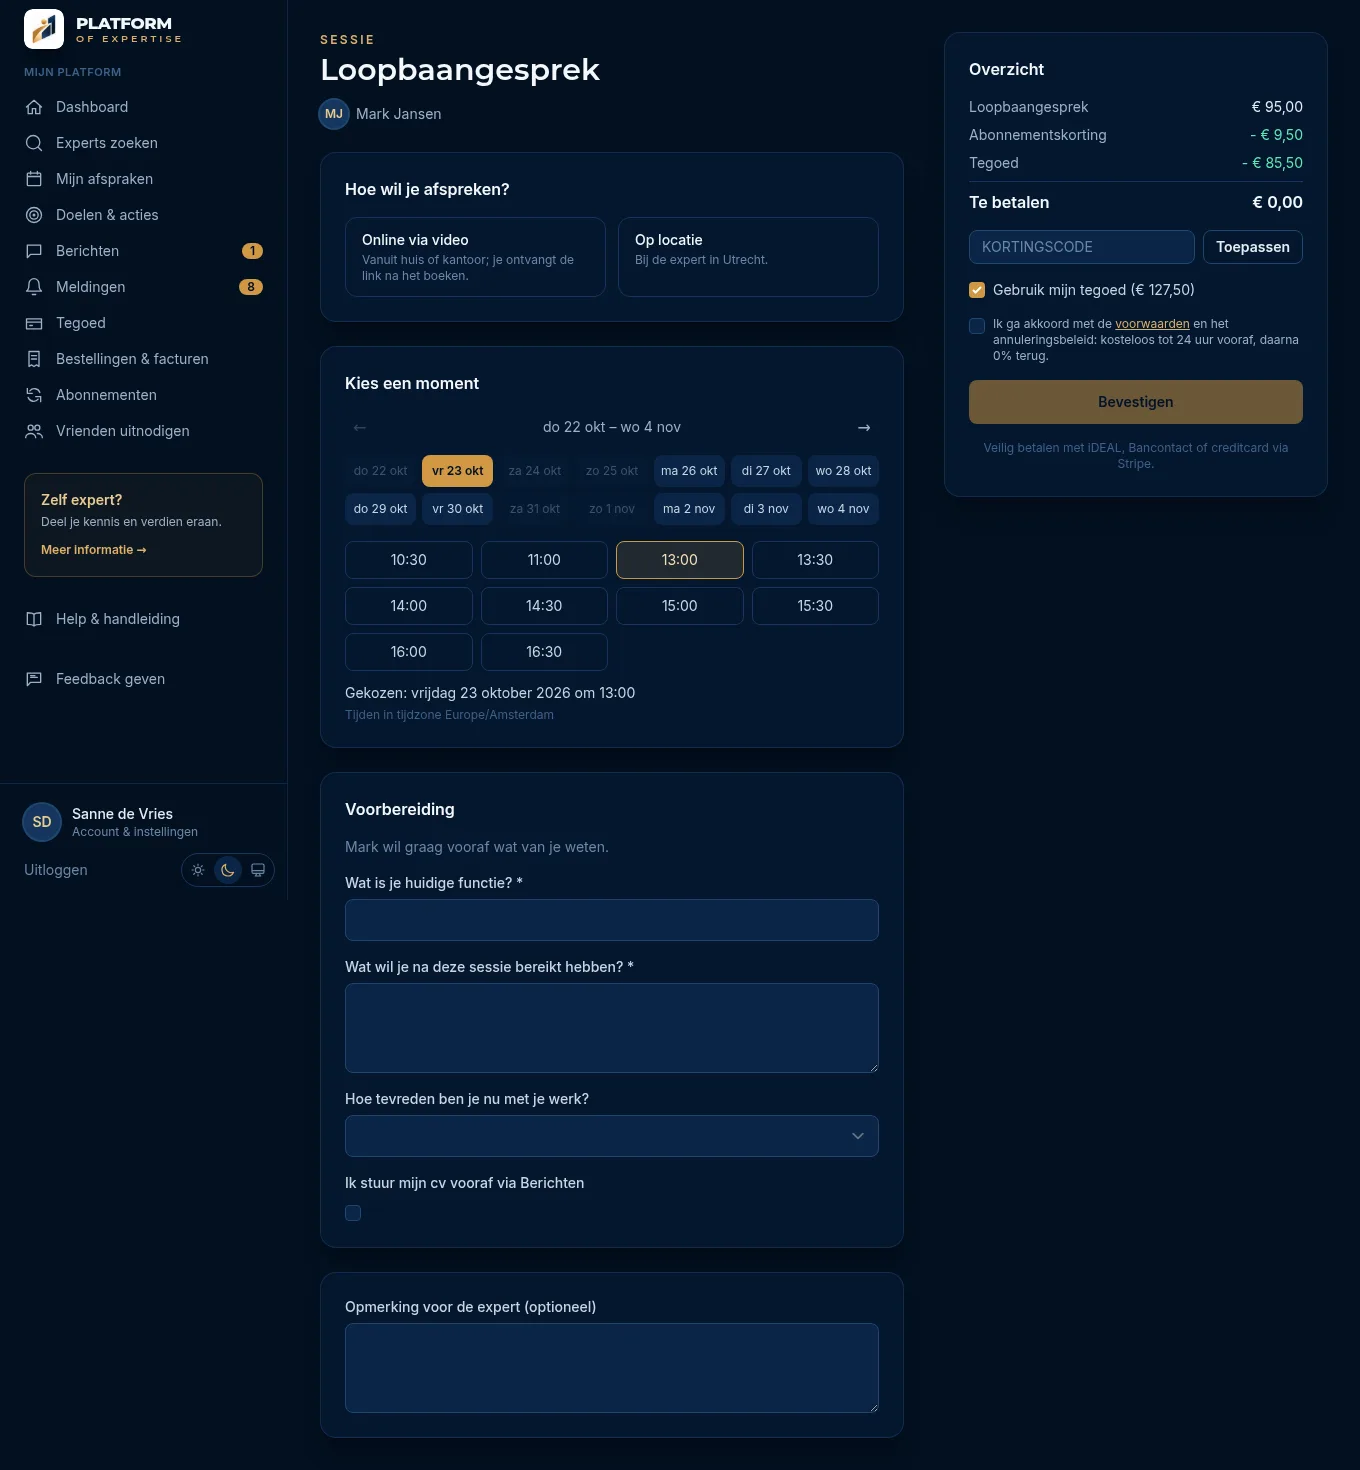Open Dashboard via the home icon

[x=34, y=107]
